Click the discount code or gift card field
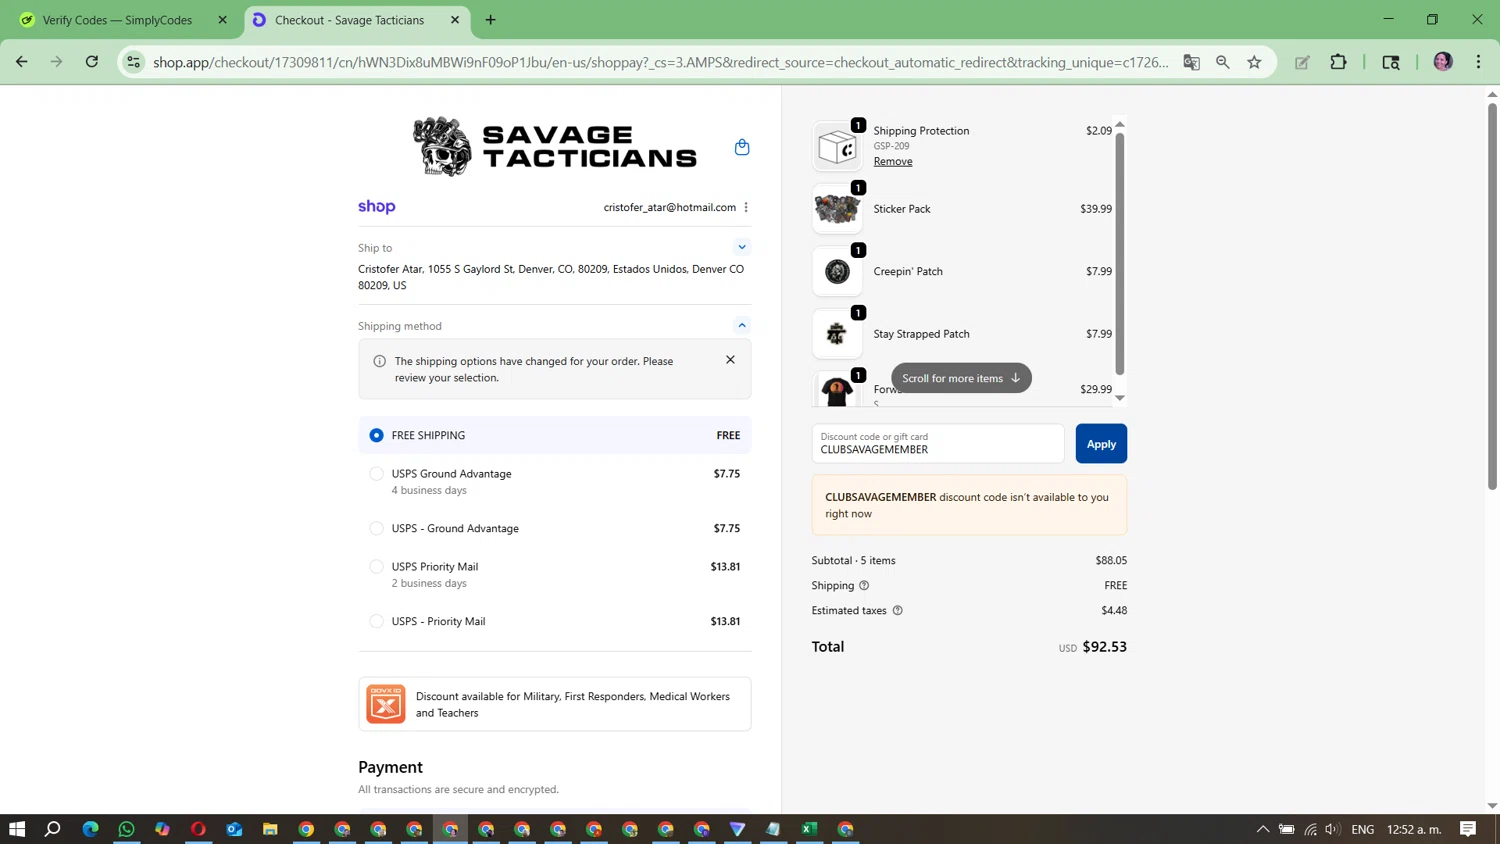 coord(938,444)
